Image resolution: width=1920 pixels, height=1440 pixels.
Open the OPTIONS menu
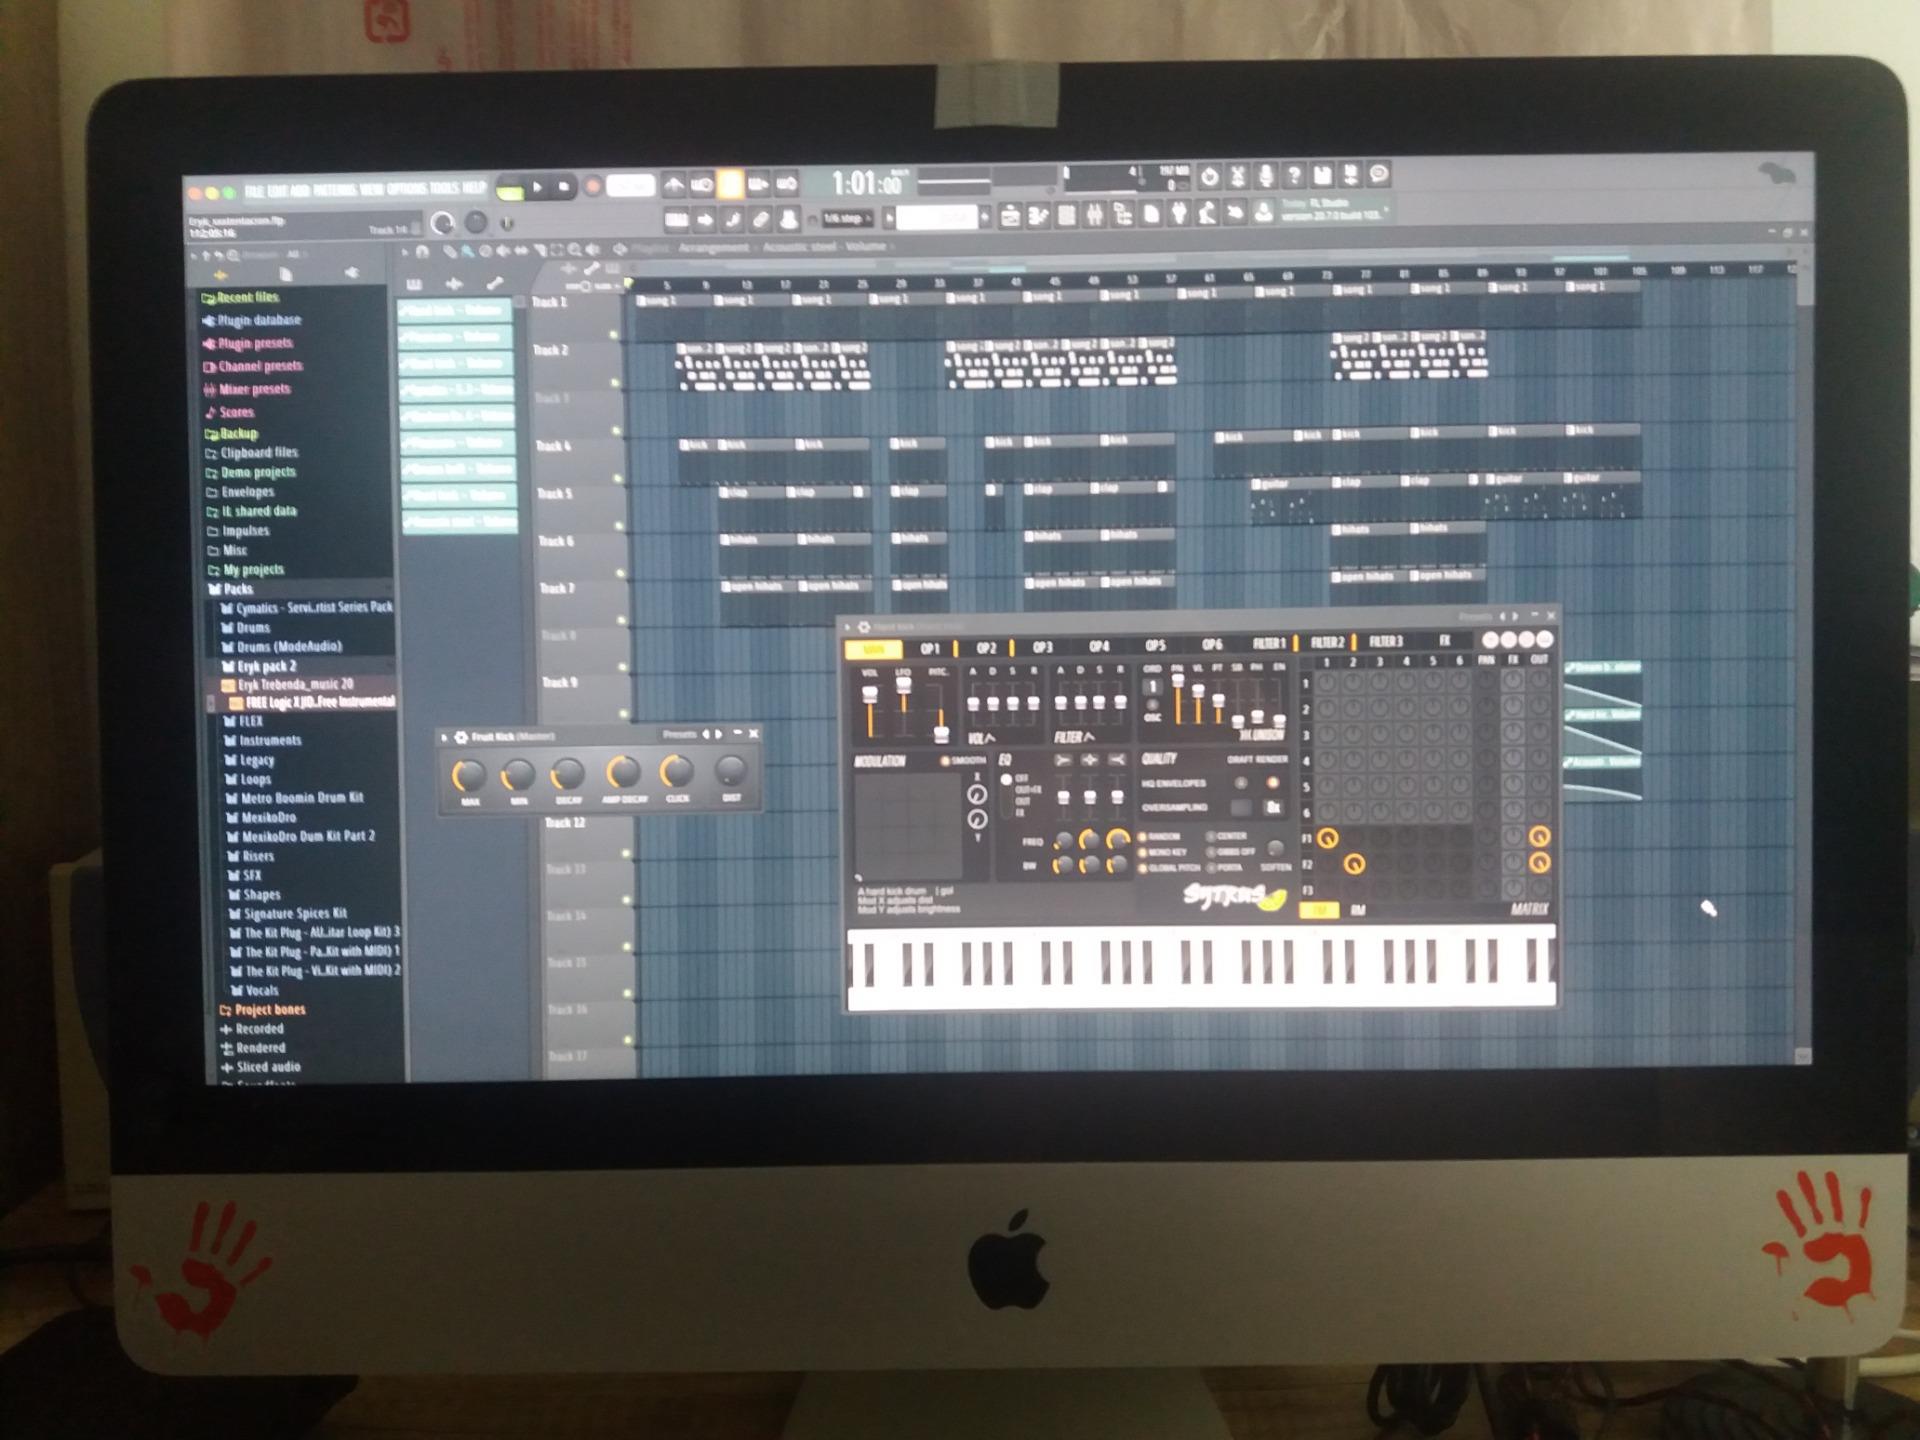point(407,189)
